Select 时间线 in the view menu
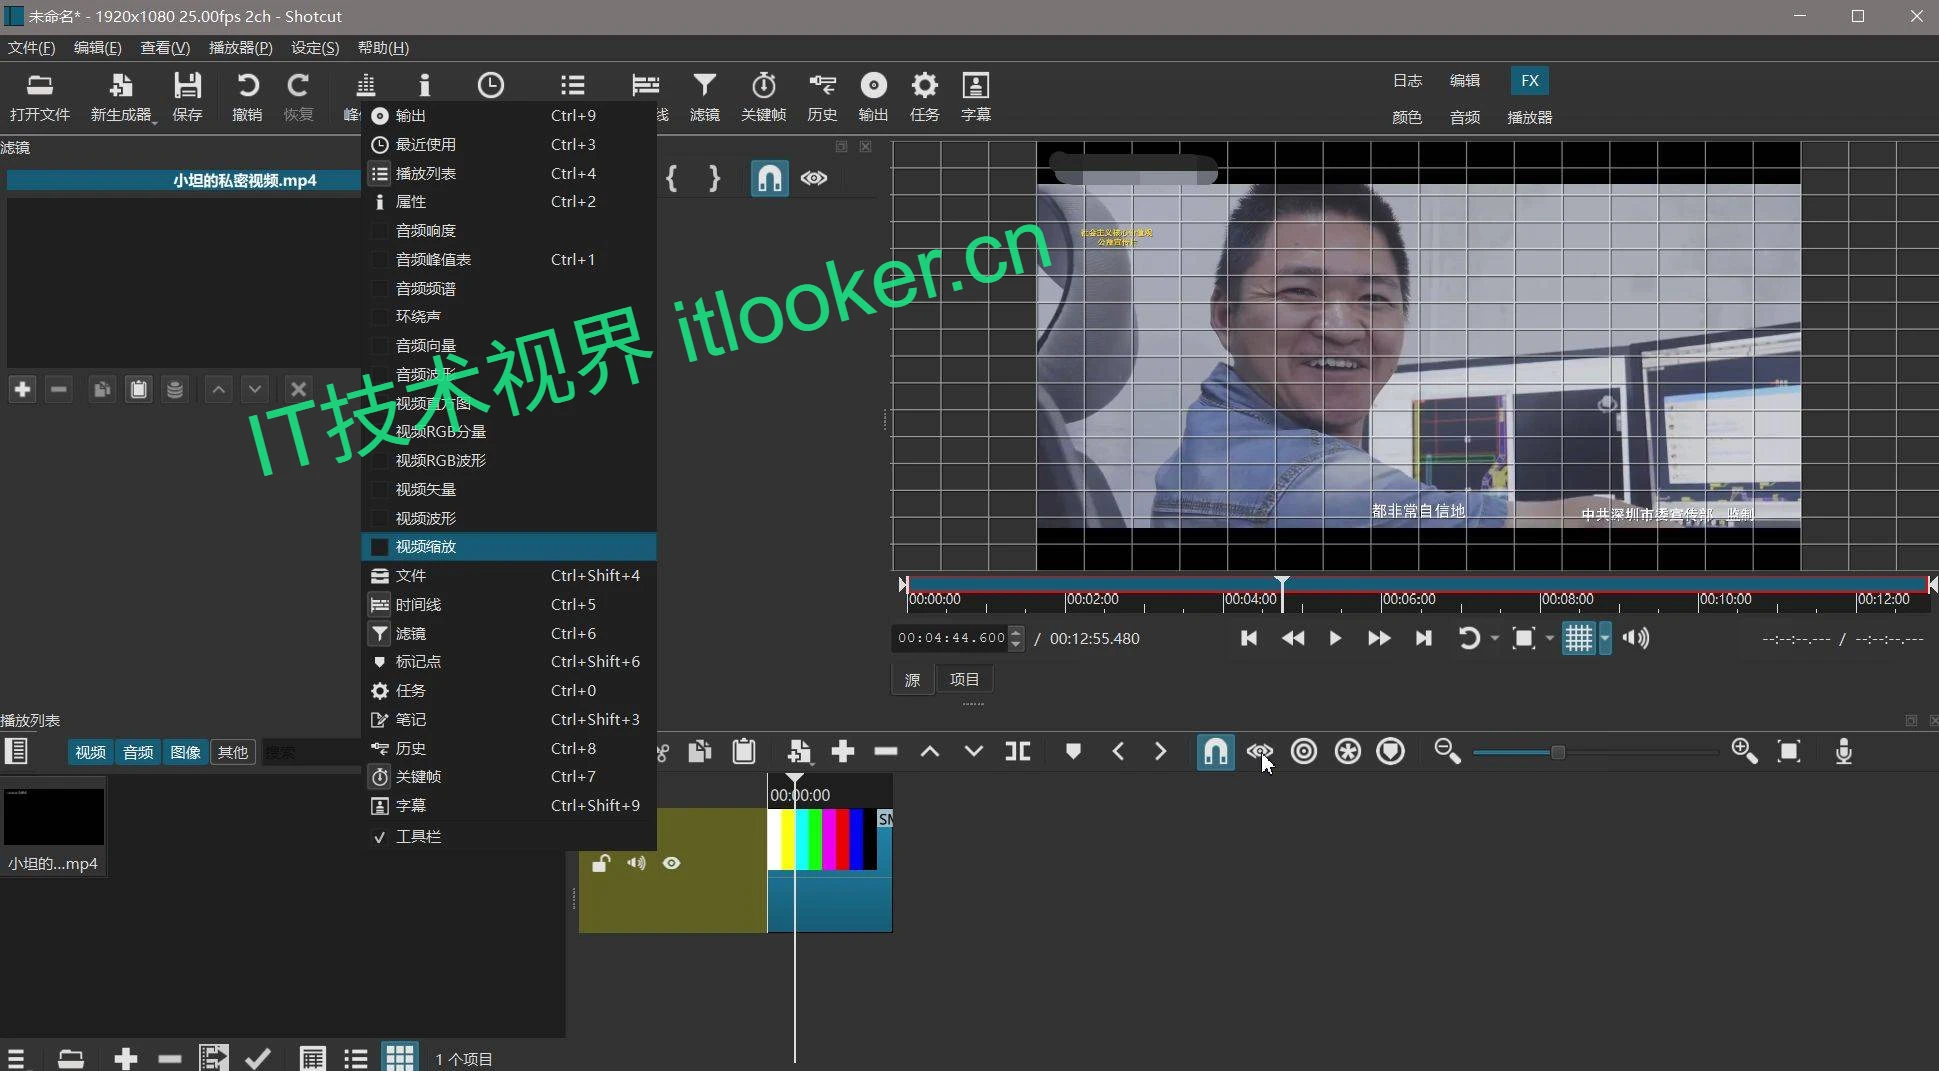This screenshot has height=1071, width=1939. pyautogui.click(x=508, y=604)
